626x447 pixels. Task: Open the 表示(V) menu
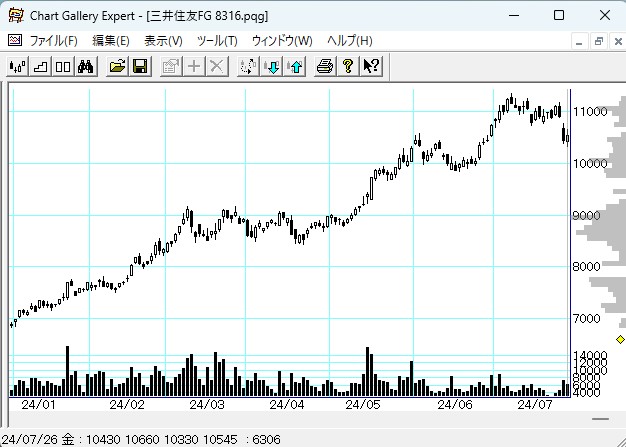pyautogui.click(x=163, y=41)
